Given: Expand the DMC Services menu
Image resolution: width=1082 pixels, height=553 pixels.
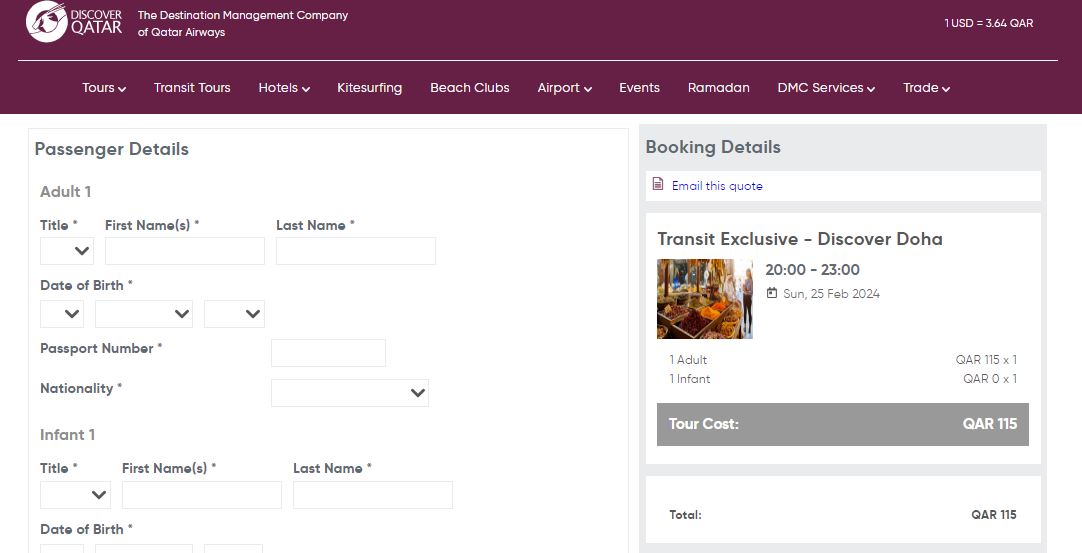Looking at the screenshot, I should coord(826,88).
